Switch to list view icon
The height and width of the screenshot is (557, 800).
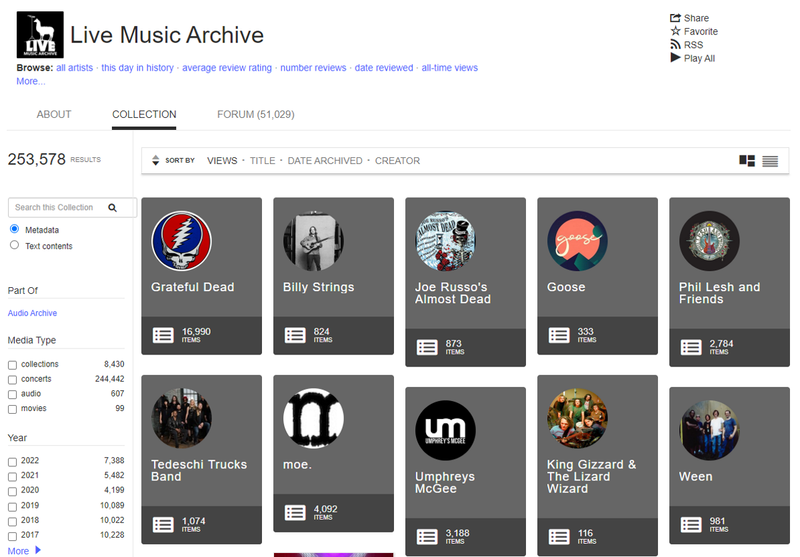[770, 161]
